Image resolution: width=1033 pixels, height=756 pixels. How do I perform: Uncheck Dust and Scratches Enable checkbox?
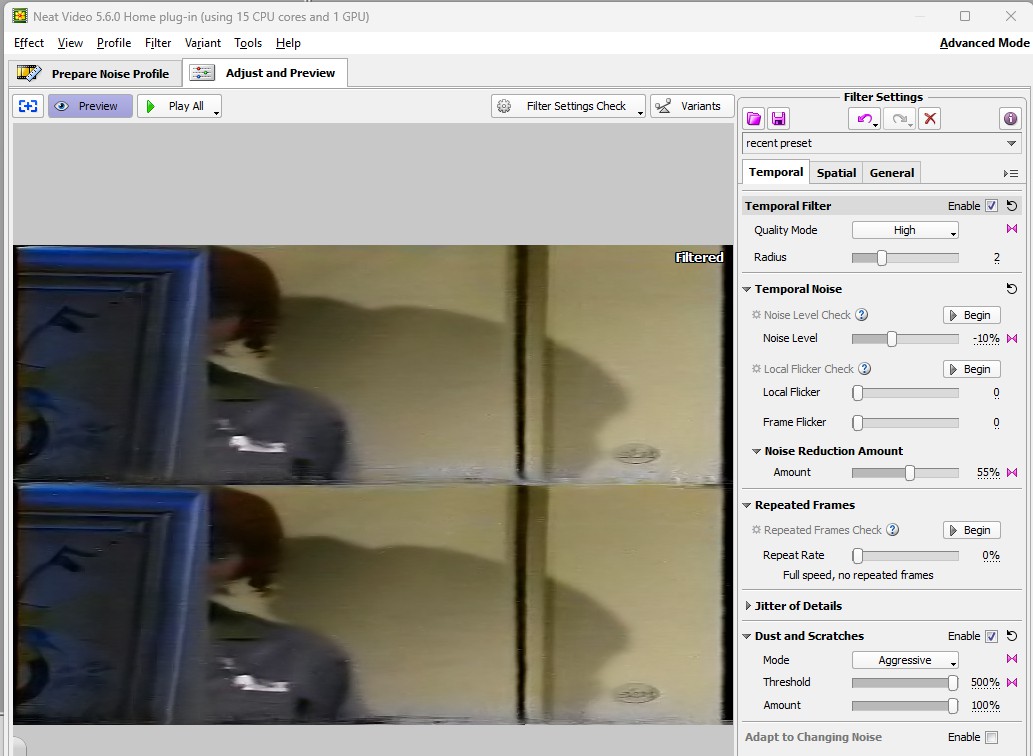click(991, 636)
